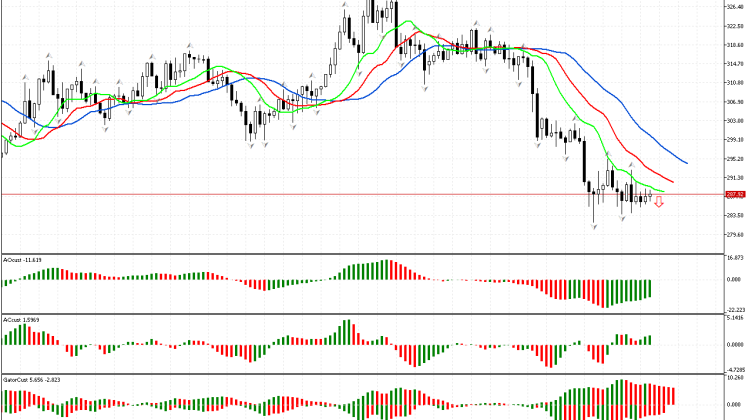Click the separator between price chart and AOcust
752x420 pixels.
(360, 253)
